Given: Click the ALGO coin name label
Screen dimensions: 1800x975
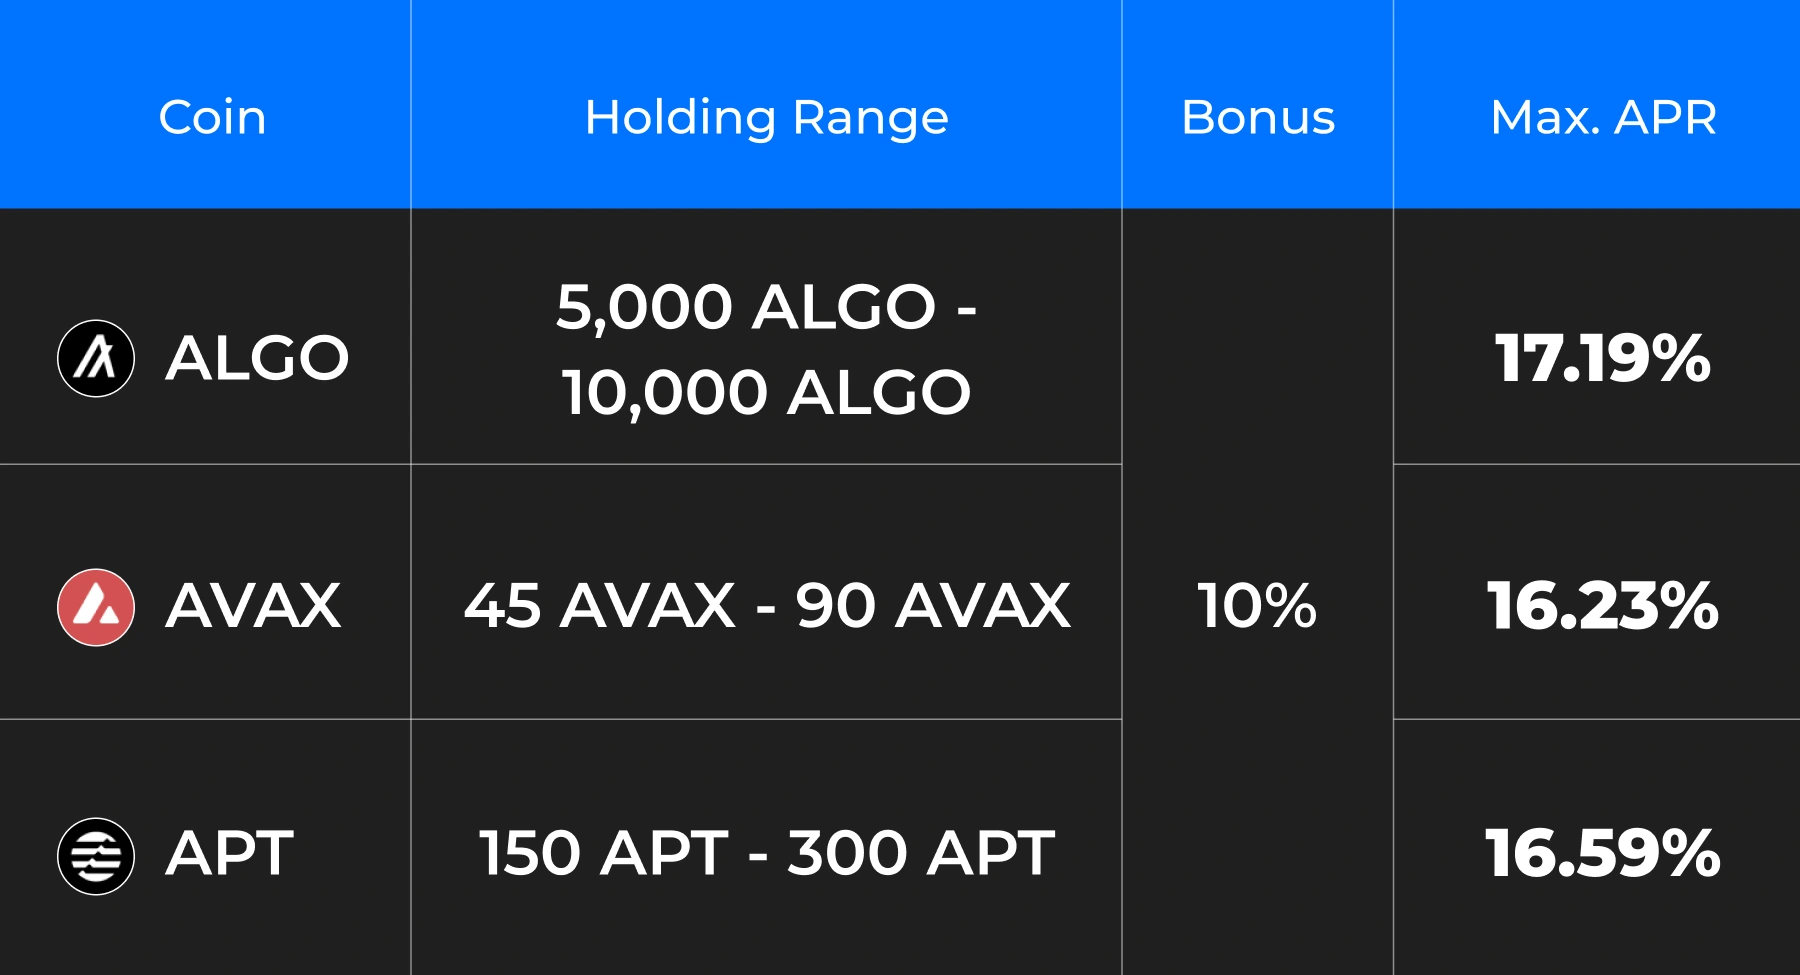Looking at the screenshot, I should pyautogui.click(x=257, y=358).
